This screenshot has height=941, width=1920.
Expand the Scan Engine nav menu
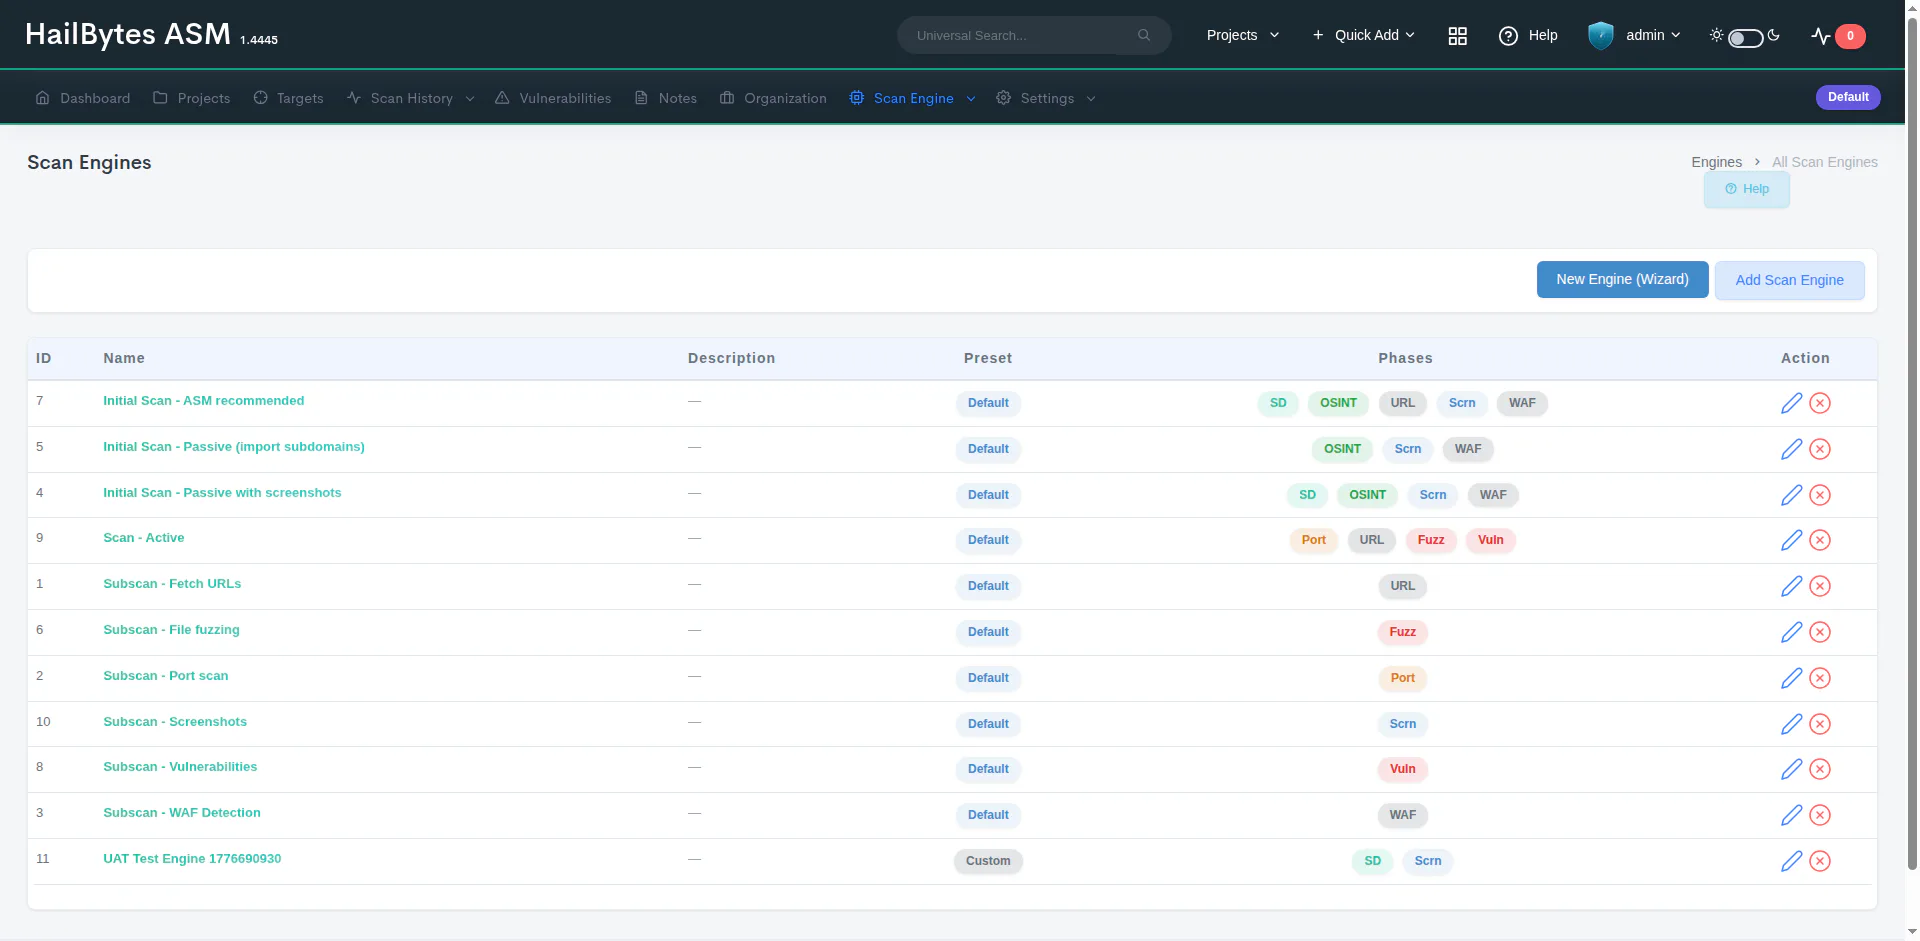click(912, 98)
